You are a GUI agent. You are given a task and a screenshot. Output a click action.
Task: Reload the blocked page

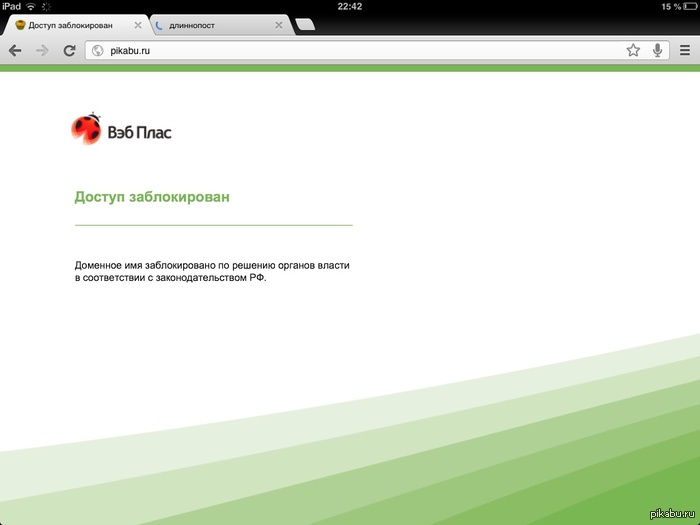tap(69, 50)
